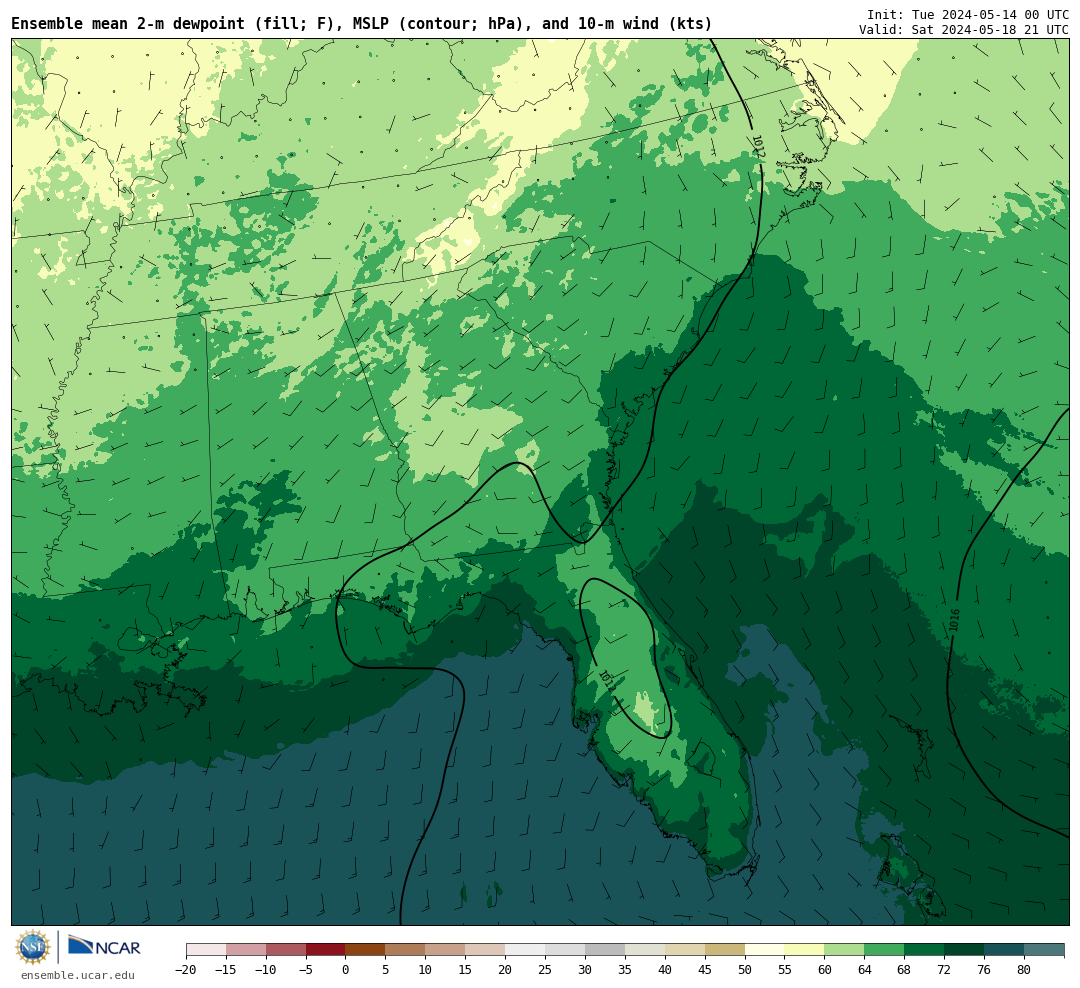
Task: Pick the 20 to 25 off-white swatch
Action: (x=526, y=950)
